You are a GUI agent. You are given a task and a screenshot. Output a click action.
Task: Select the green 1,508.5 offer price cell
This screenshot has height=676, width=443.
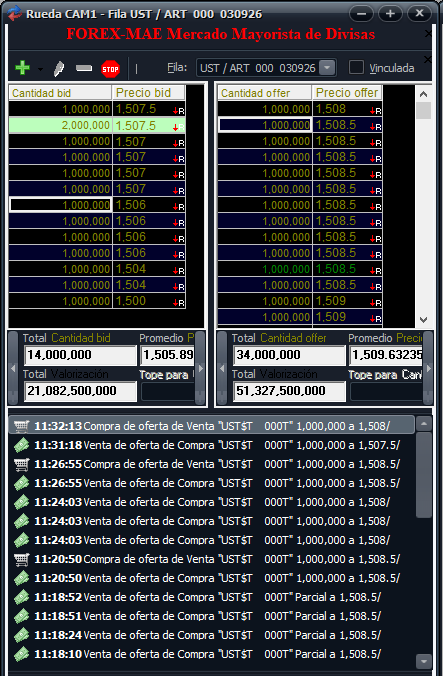pos(347,269)
